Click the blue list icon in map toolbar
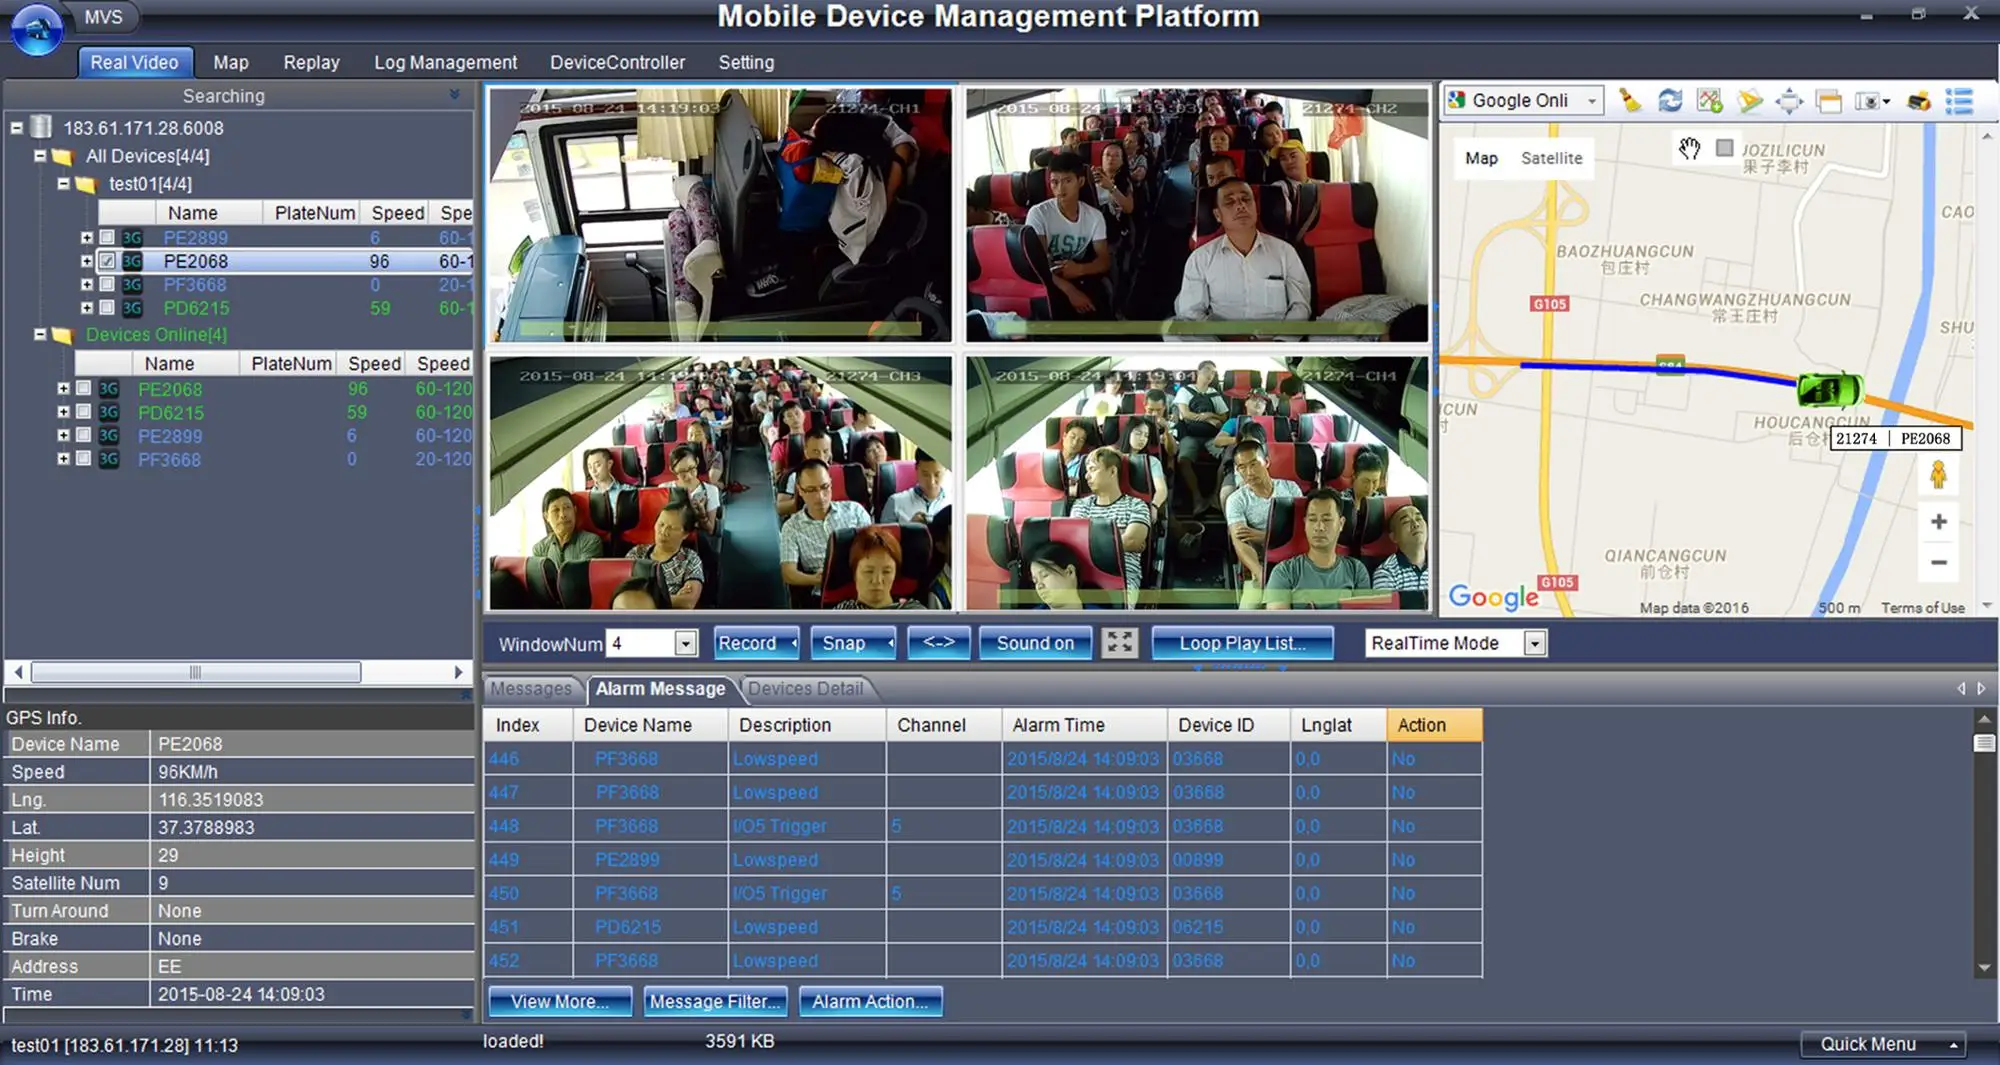The height and width of the screenshot is (1065, 2000). point(1959,101)
